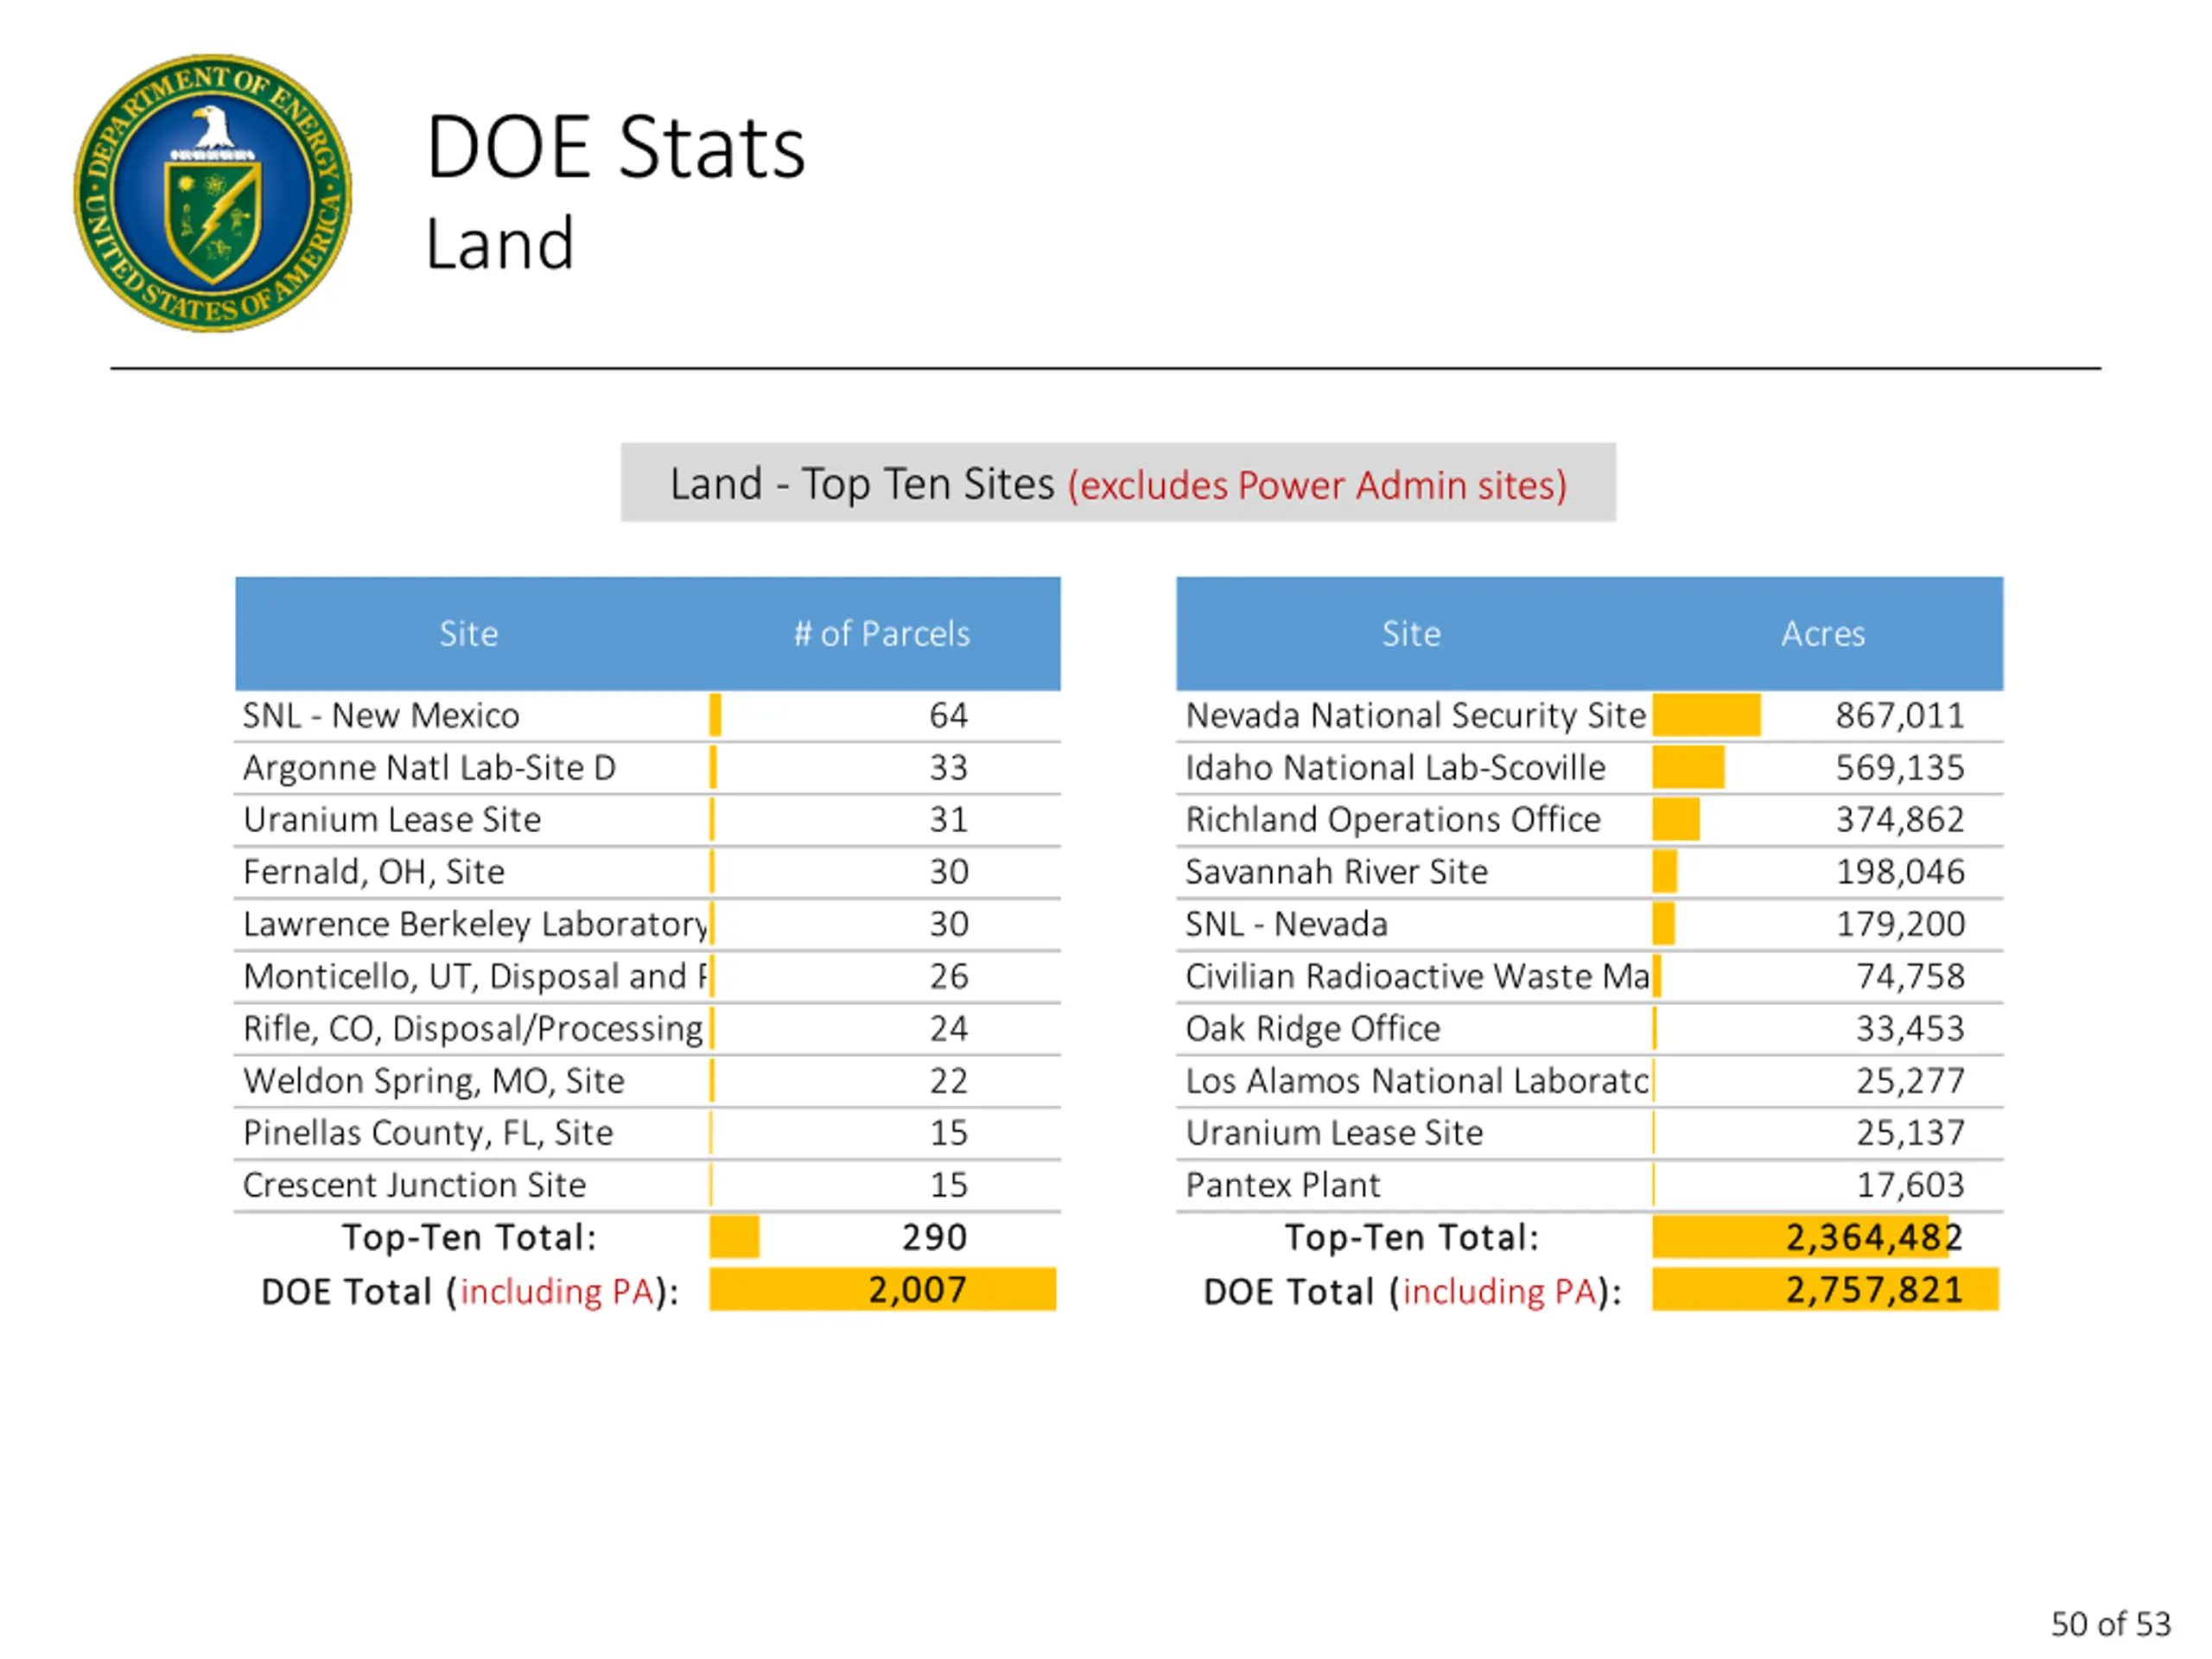Image resolution: width=2212 pixels, height=1659 pixels.
Task: Click the Argonne Natl Lab-Site D row
Action: pos(429,768)
